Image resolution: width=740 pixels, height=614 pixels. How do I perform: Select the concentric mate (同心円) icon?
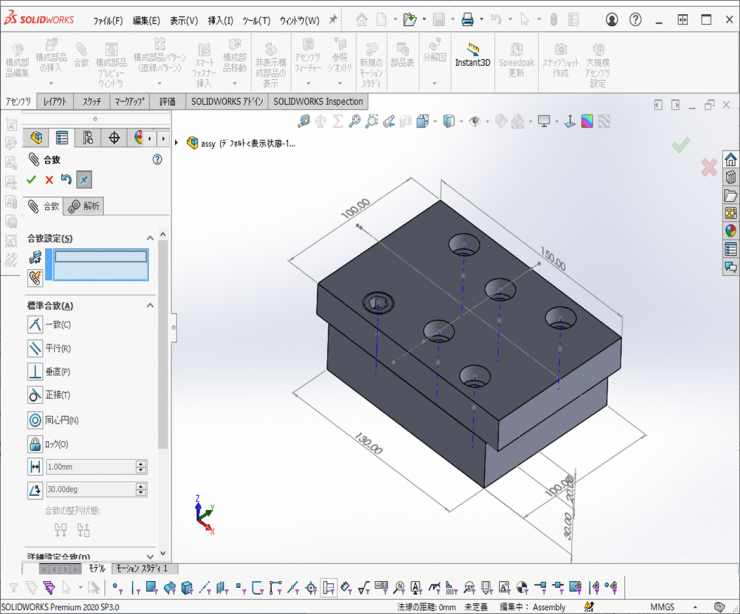click(35, 420)
